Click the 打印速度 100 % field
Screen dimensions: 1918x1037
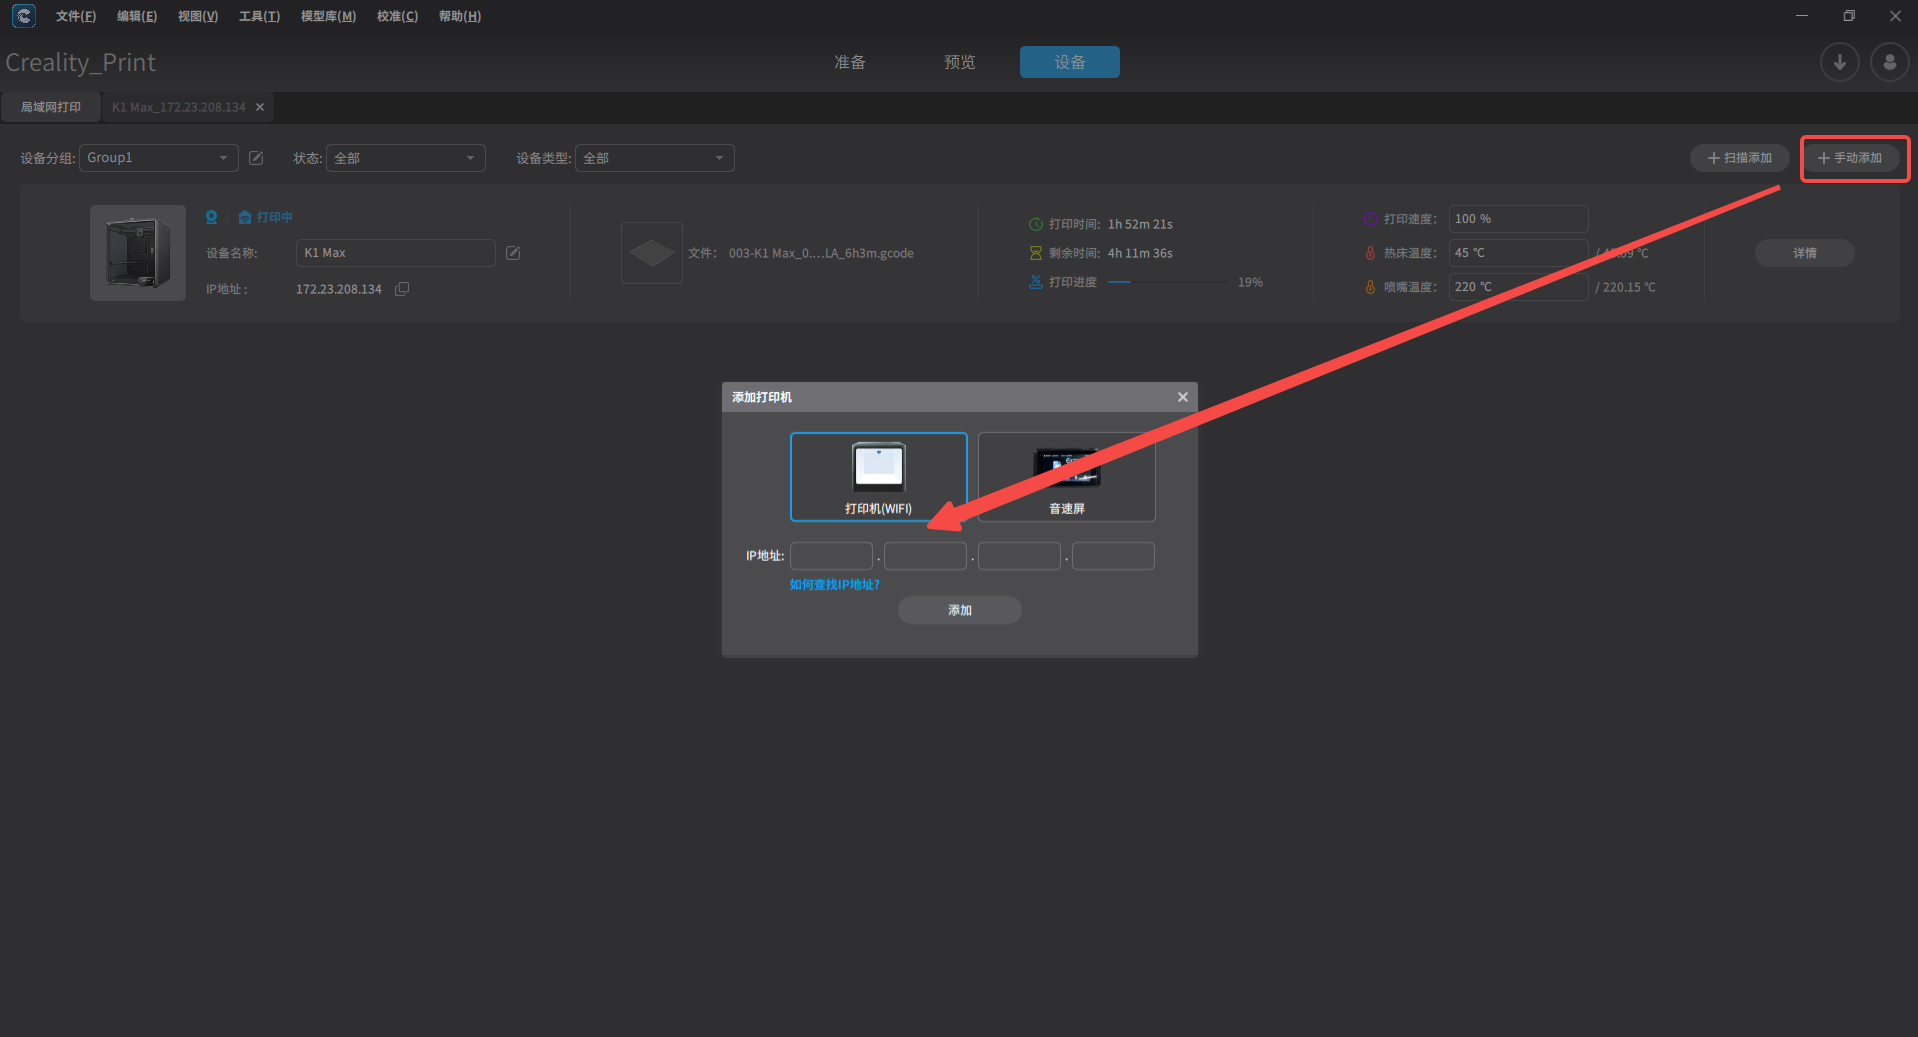coord(1519,219)
